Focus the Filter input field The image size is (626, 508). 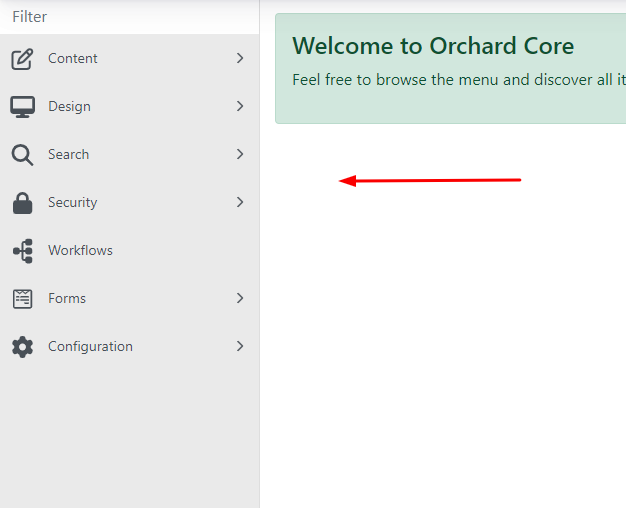pos(129,17)
